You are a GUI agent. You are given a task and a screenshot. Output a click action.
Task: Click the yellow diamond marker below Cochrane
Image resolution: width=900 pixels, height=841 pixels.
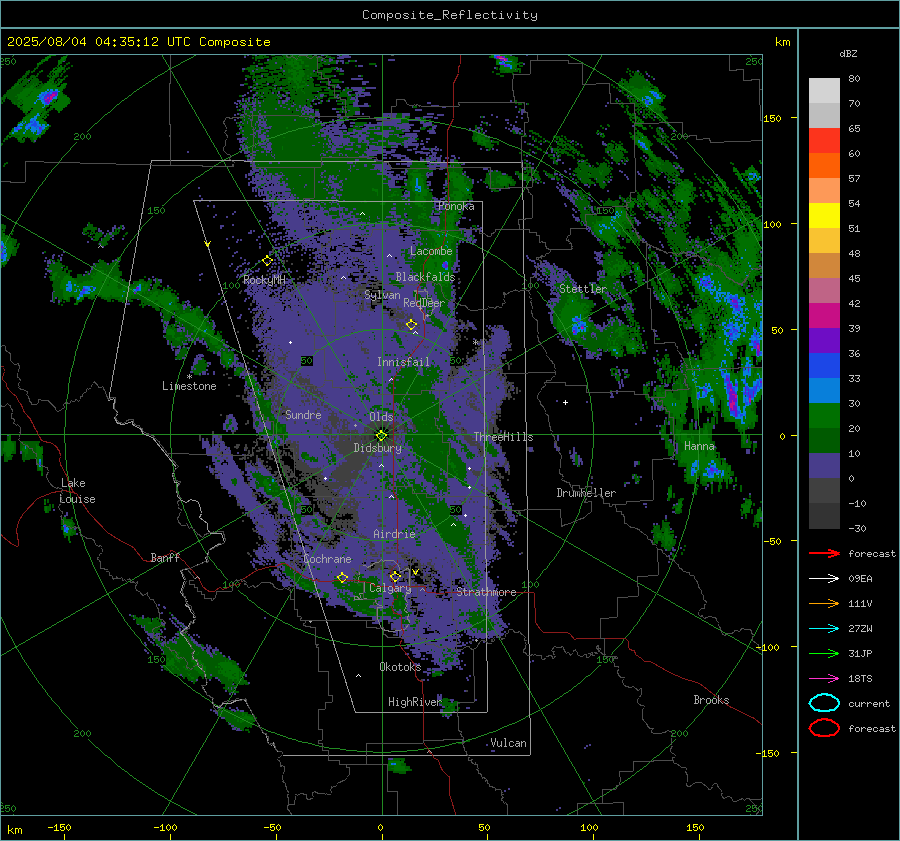(342, 577)
